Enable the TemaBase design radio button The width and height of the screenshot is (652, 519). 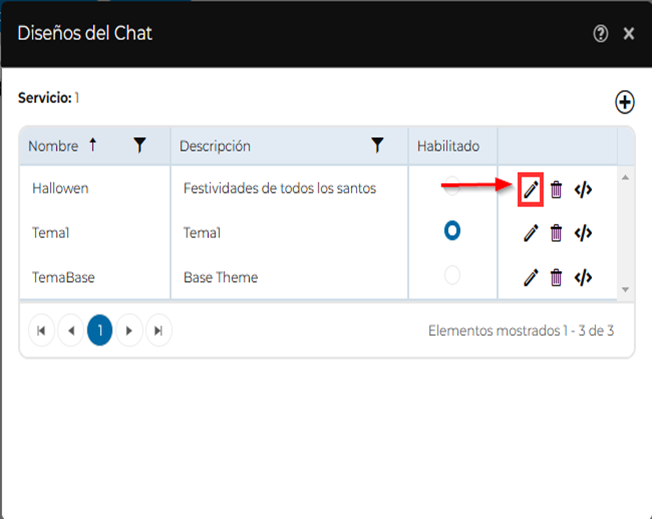(x=452, y=275)
